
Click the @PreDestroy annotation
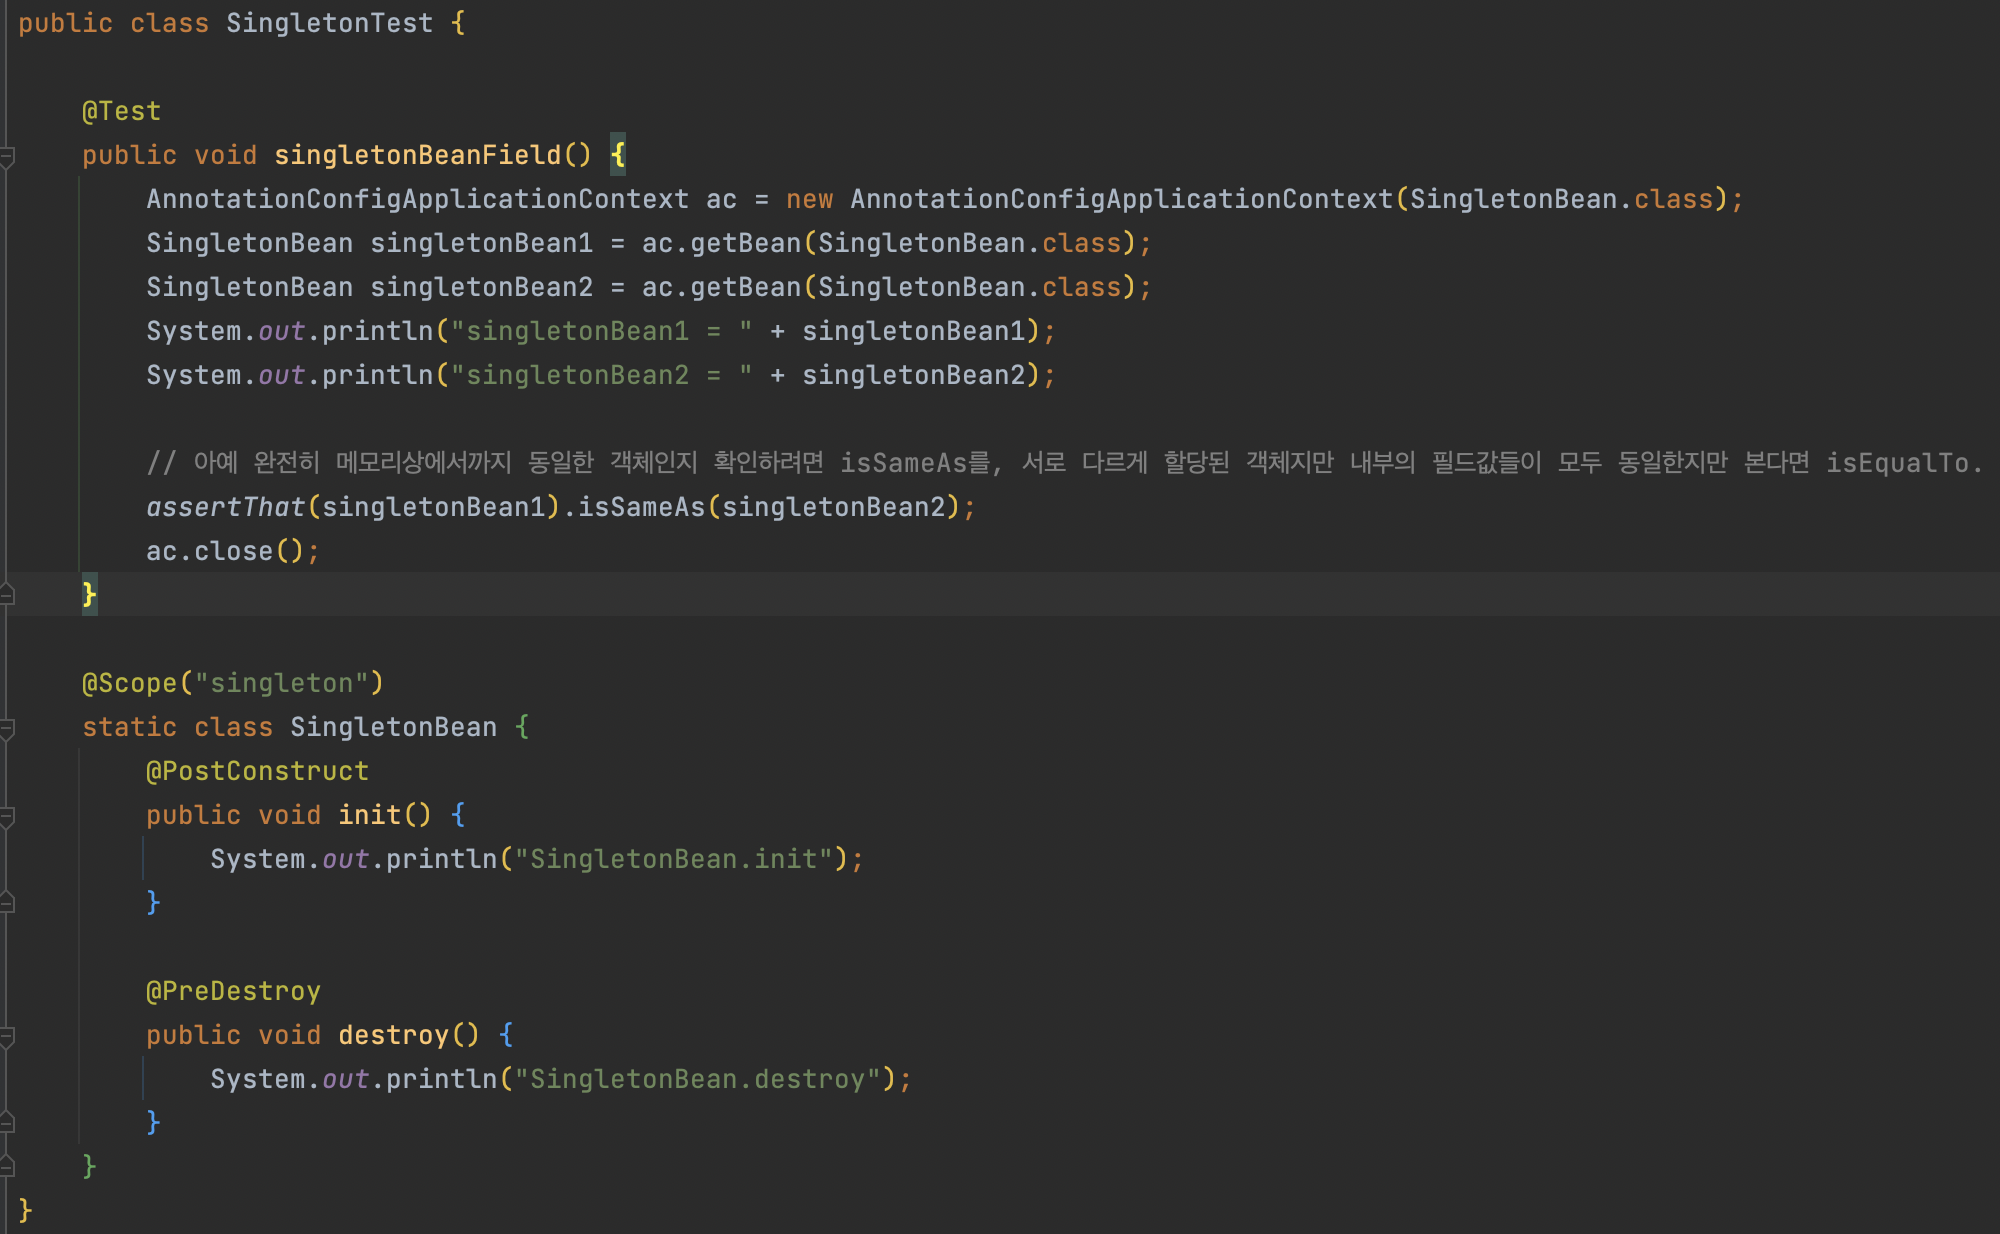233,991
